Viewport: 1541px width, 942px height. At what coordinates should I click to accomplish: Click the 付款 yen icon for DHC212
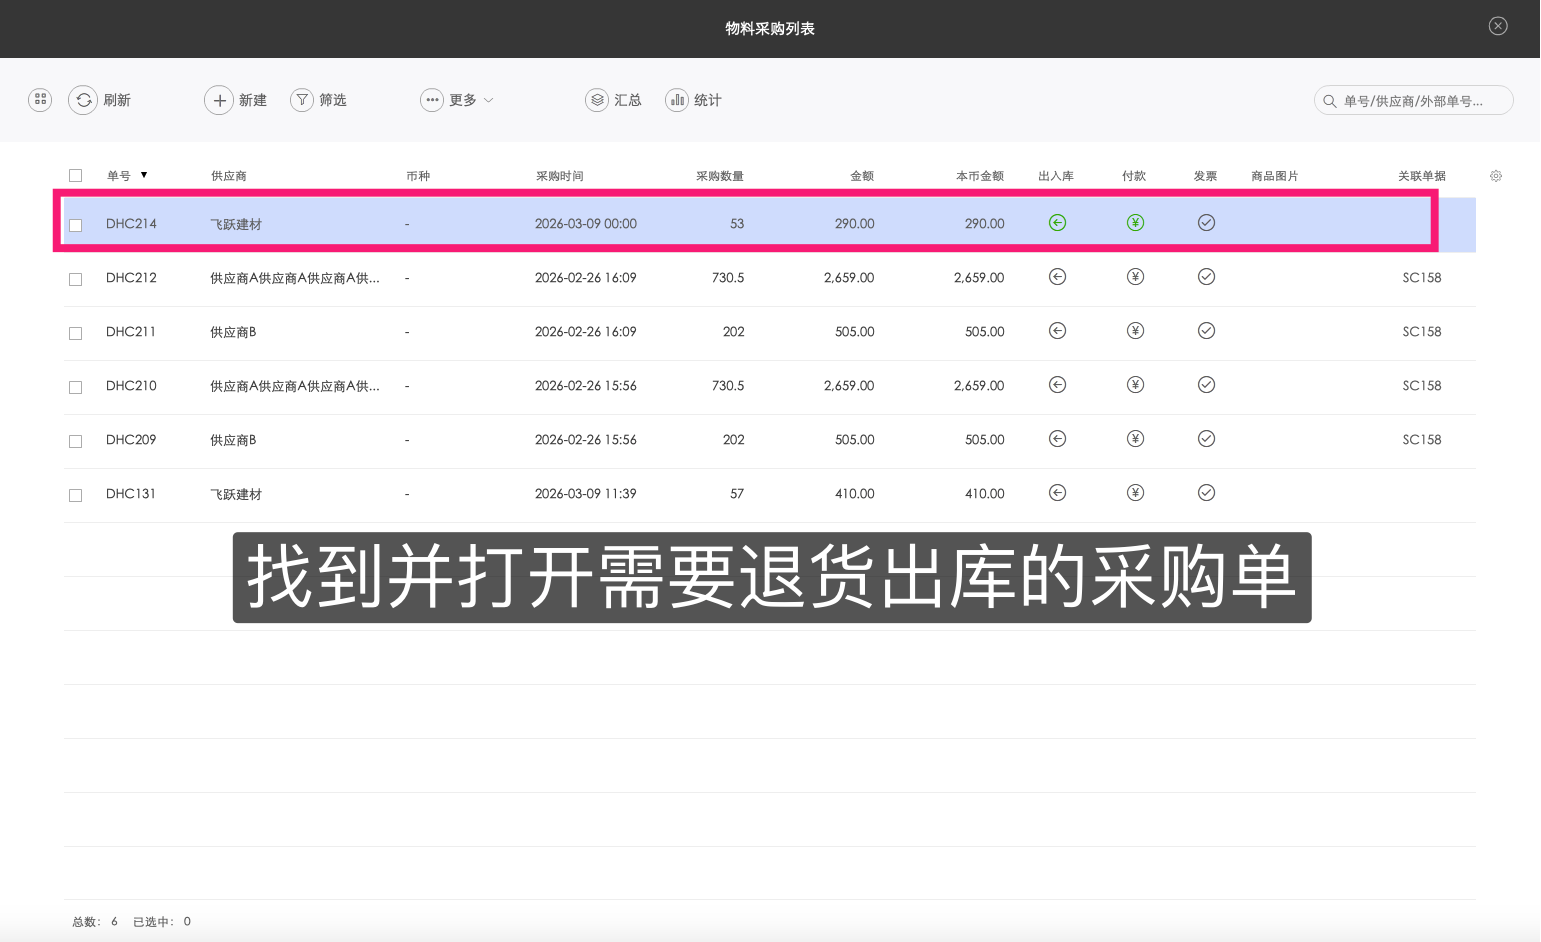tap(1135, 277)
